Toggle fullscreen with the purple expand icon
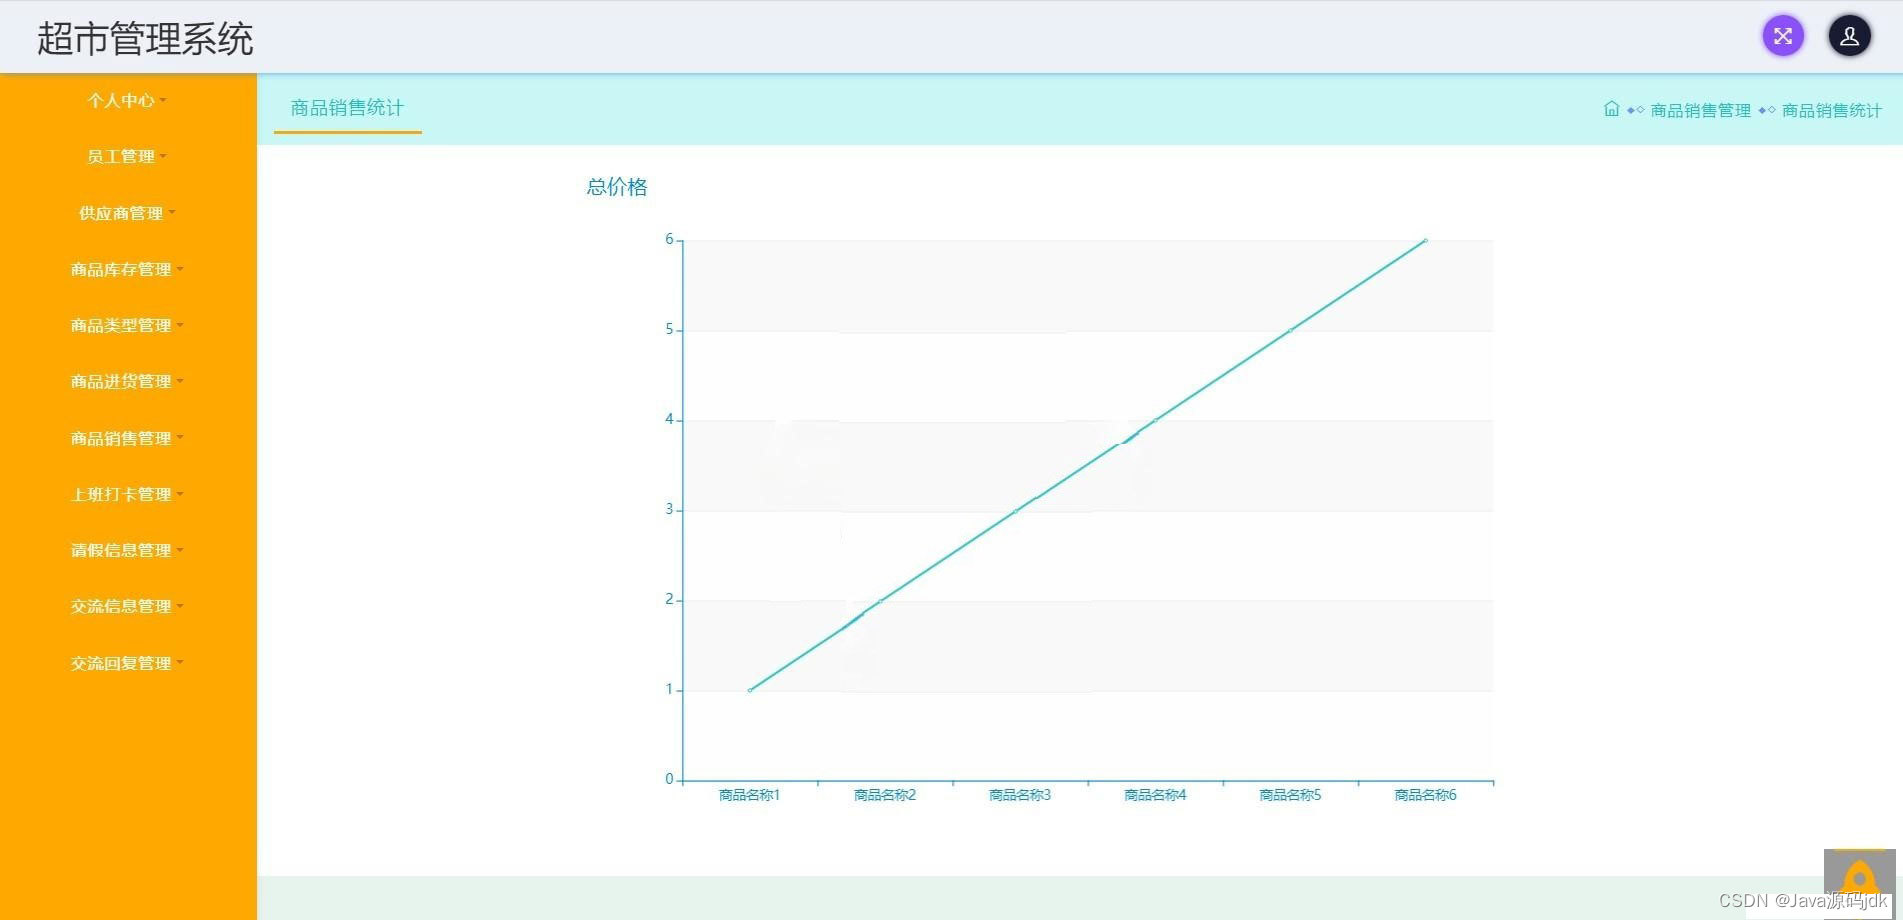1903x920 pixels. (1782, 36)
